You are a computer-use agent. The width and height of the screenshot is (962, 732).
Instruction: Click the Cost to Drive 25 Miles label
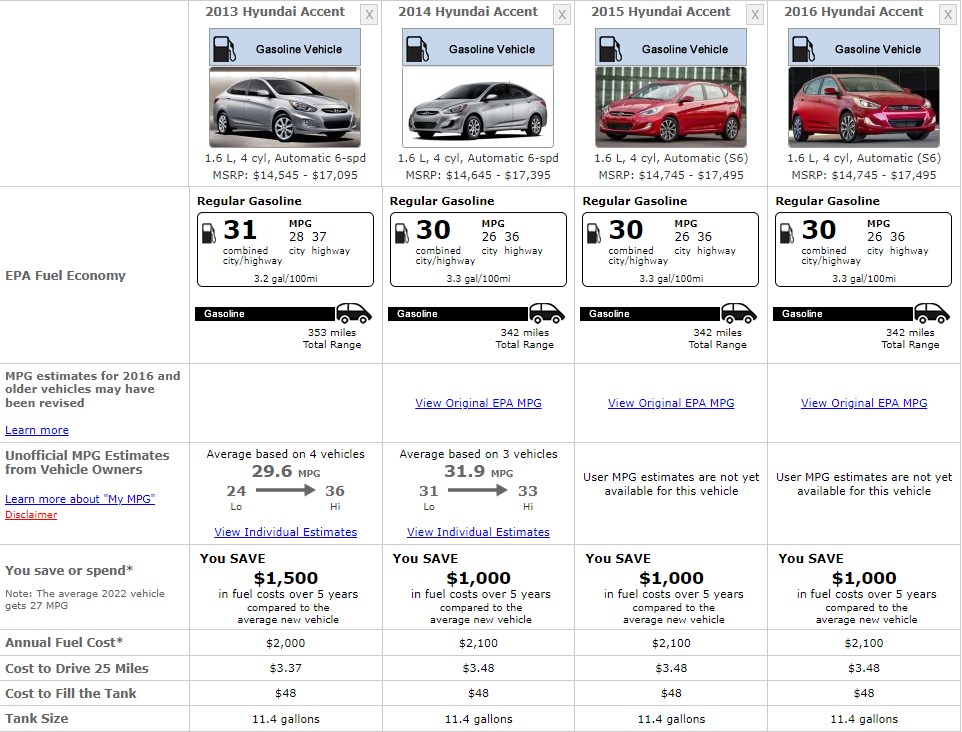point(77,668)
